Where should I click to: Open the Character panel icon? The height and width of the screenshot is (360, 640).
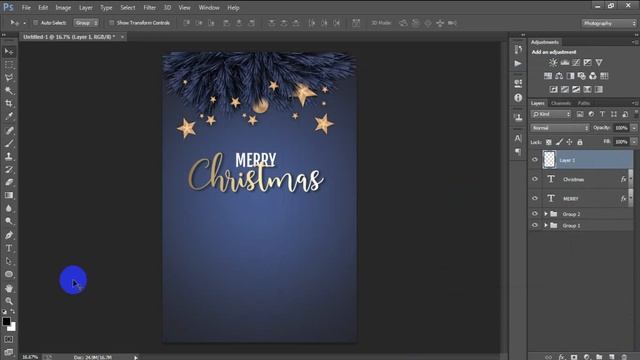(518, 138)
